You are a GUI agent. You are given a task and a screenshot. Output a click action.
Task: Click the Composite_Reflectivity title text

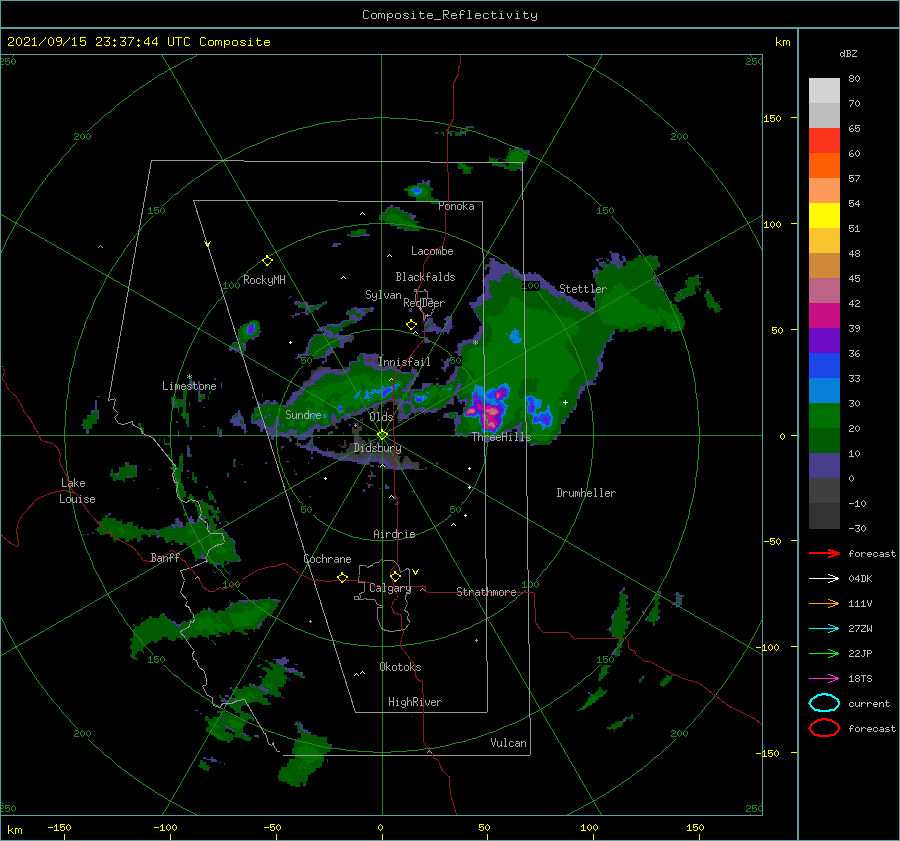(x=449, y=15)
